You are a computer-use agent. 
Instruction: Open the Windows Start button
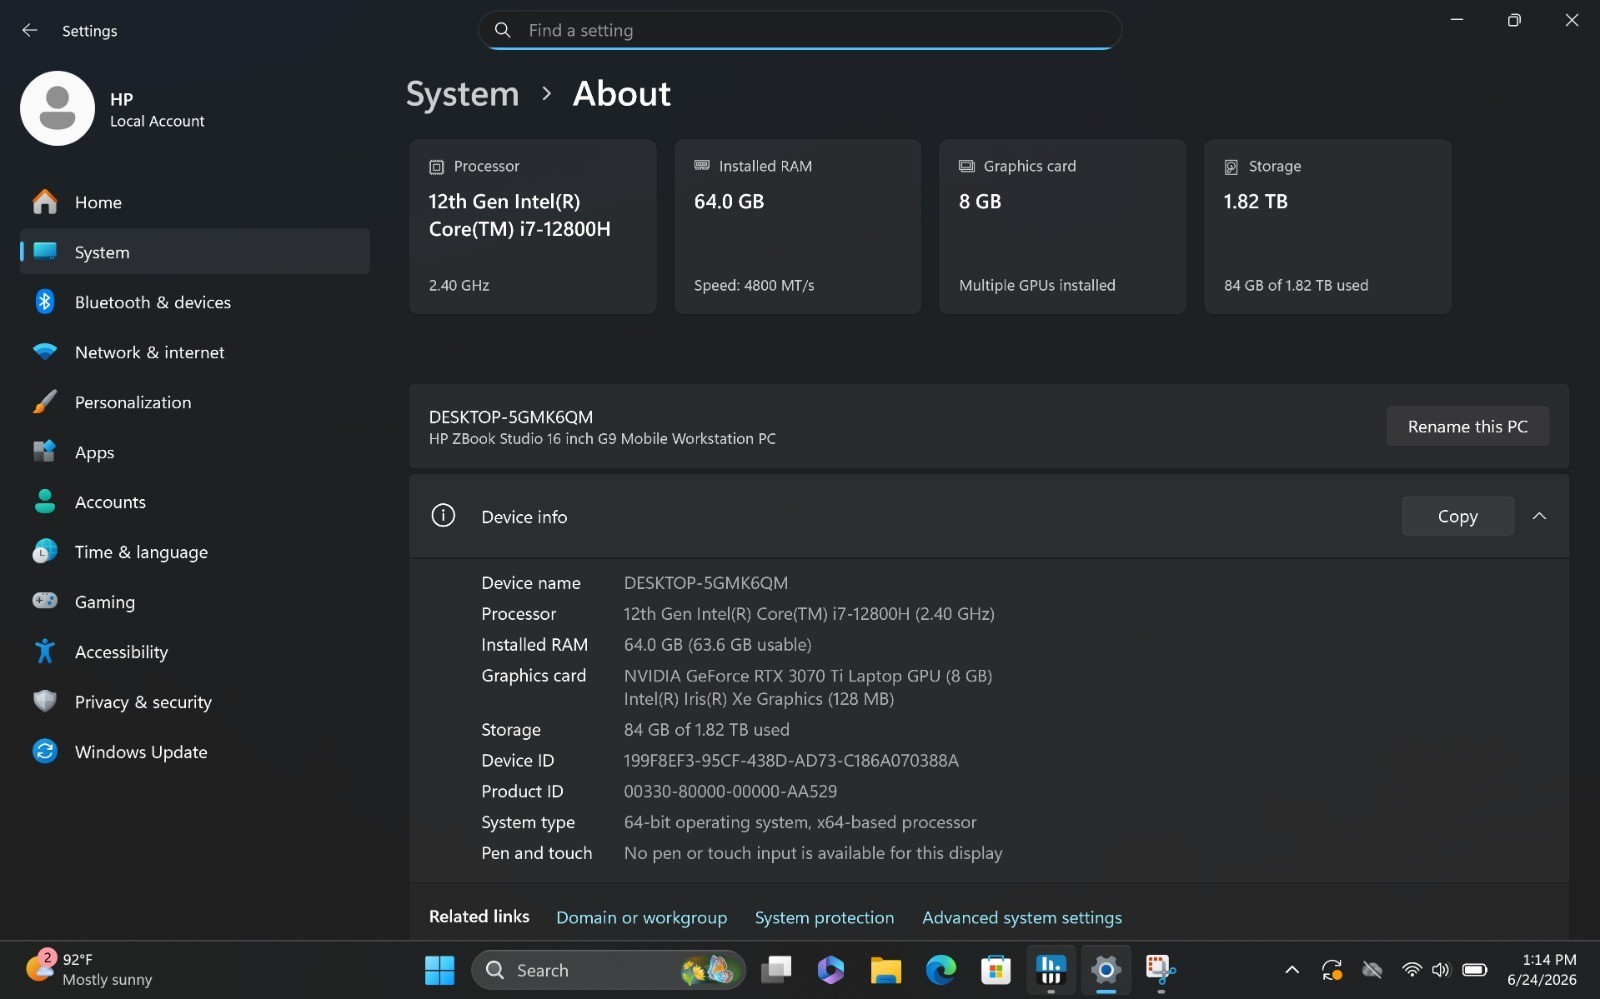[x=440, y=970]
